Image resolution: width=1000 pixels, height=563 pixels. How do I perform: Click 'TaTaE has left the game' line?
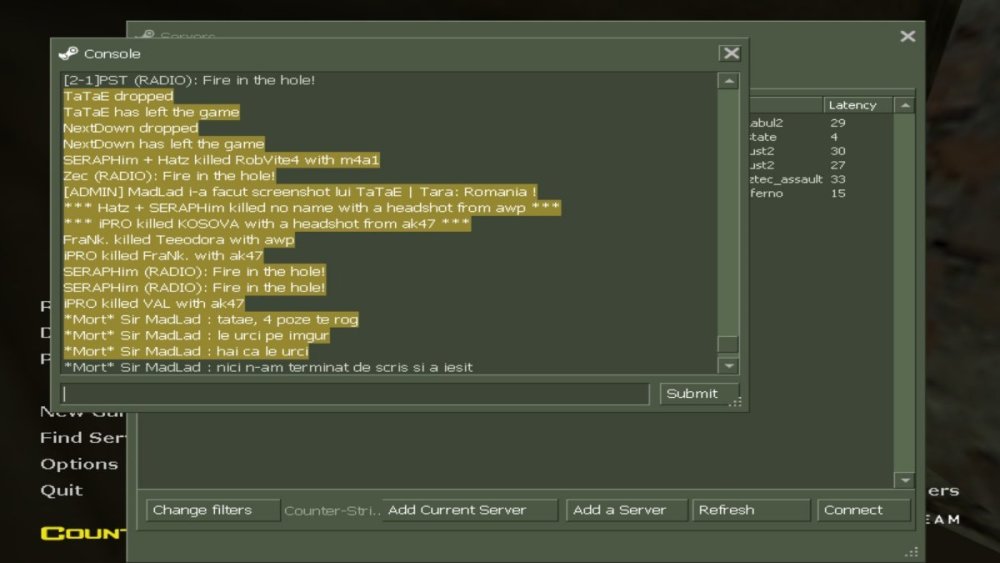click(151, 112)
